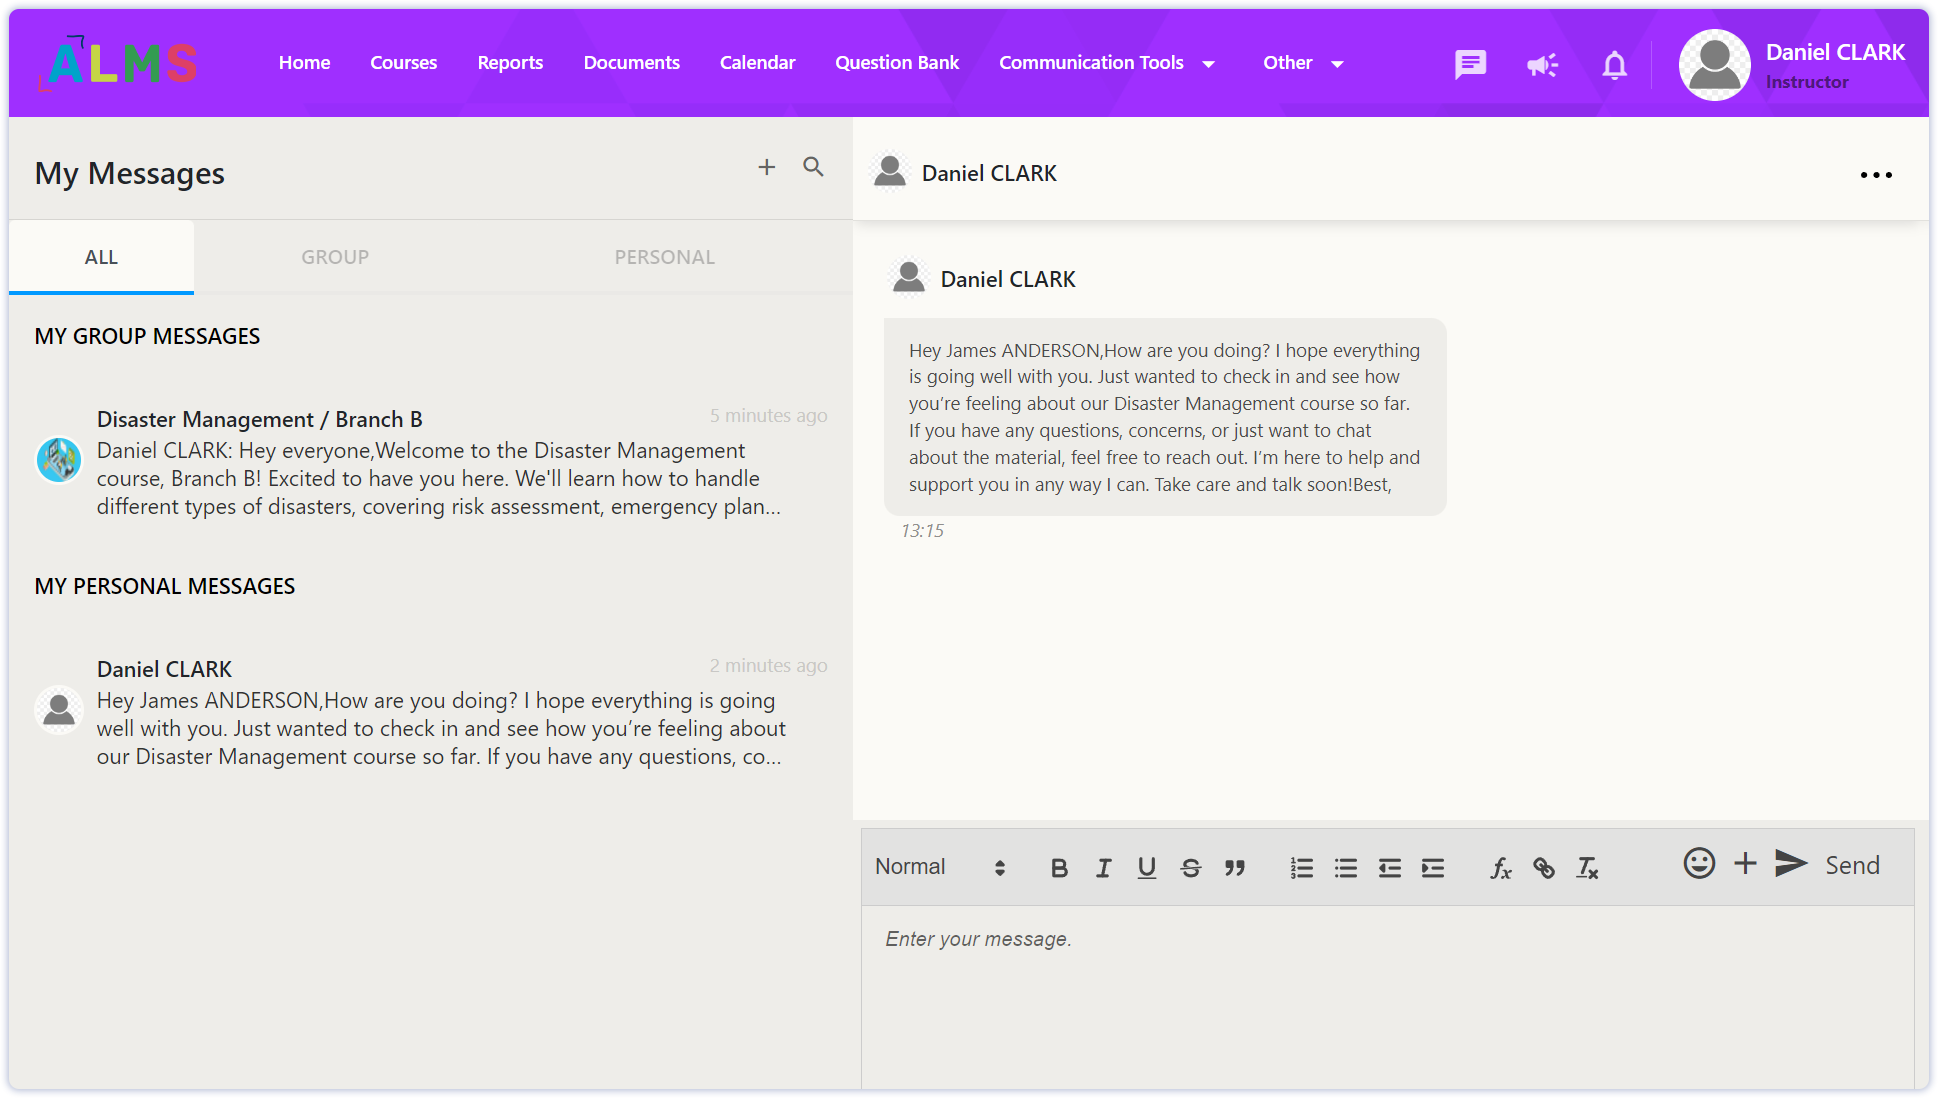Insert hyperlink in message
The width and height of the screenshot is (1938, 1098).
pyautogui.click(x=1544, y=868)
